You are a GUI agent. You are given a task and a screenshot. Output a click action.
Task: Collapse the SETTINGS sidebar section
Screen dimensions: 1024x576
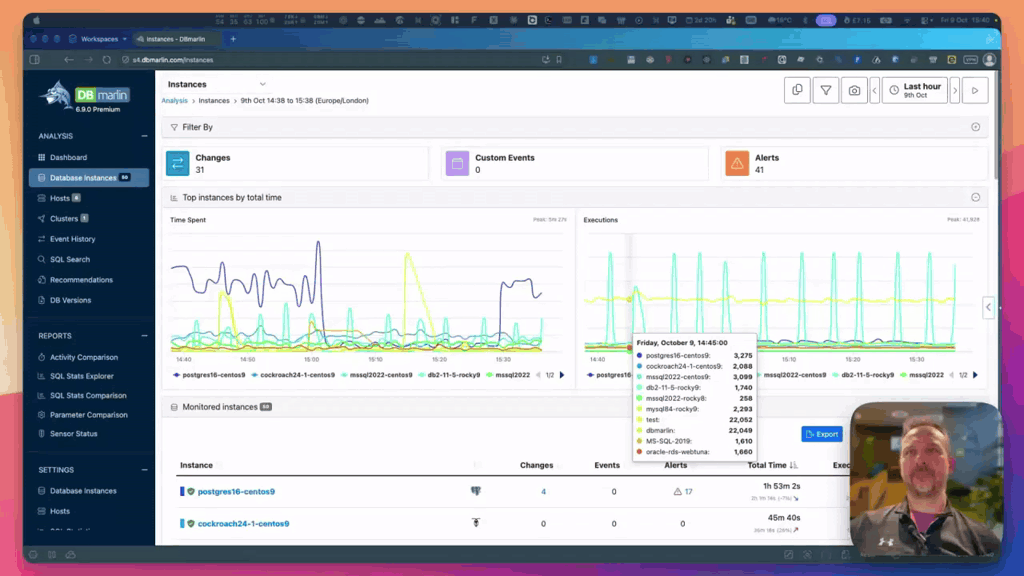(x=144, y=470)
